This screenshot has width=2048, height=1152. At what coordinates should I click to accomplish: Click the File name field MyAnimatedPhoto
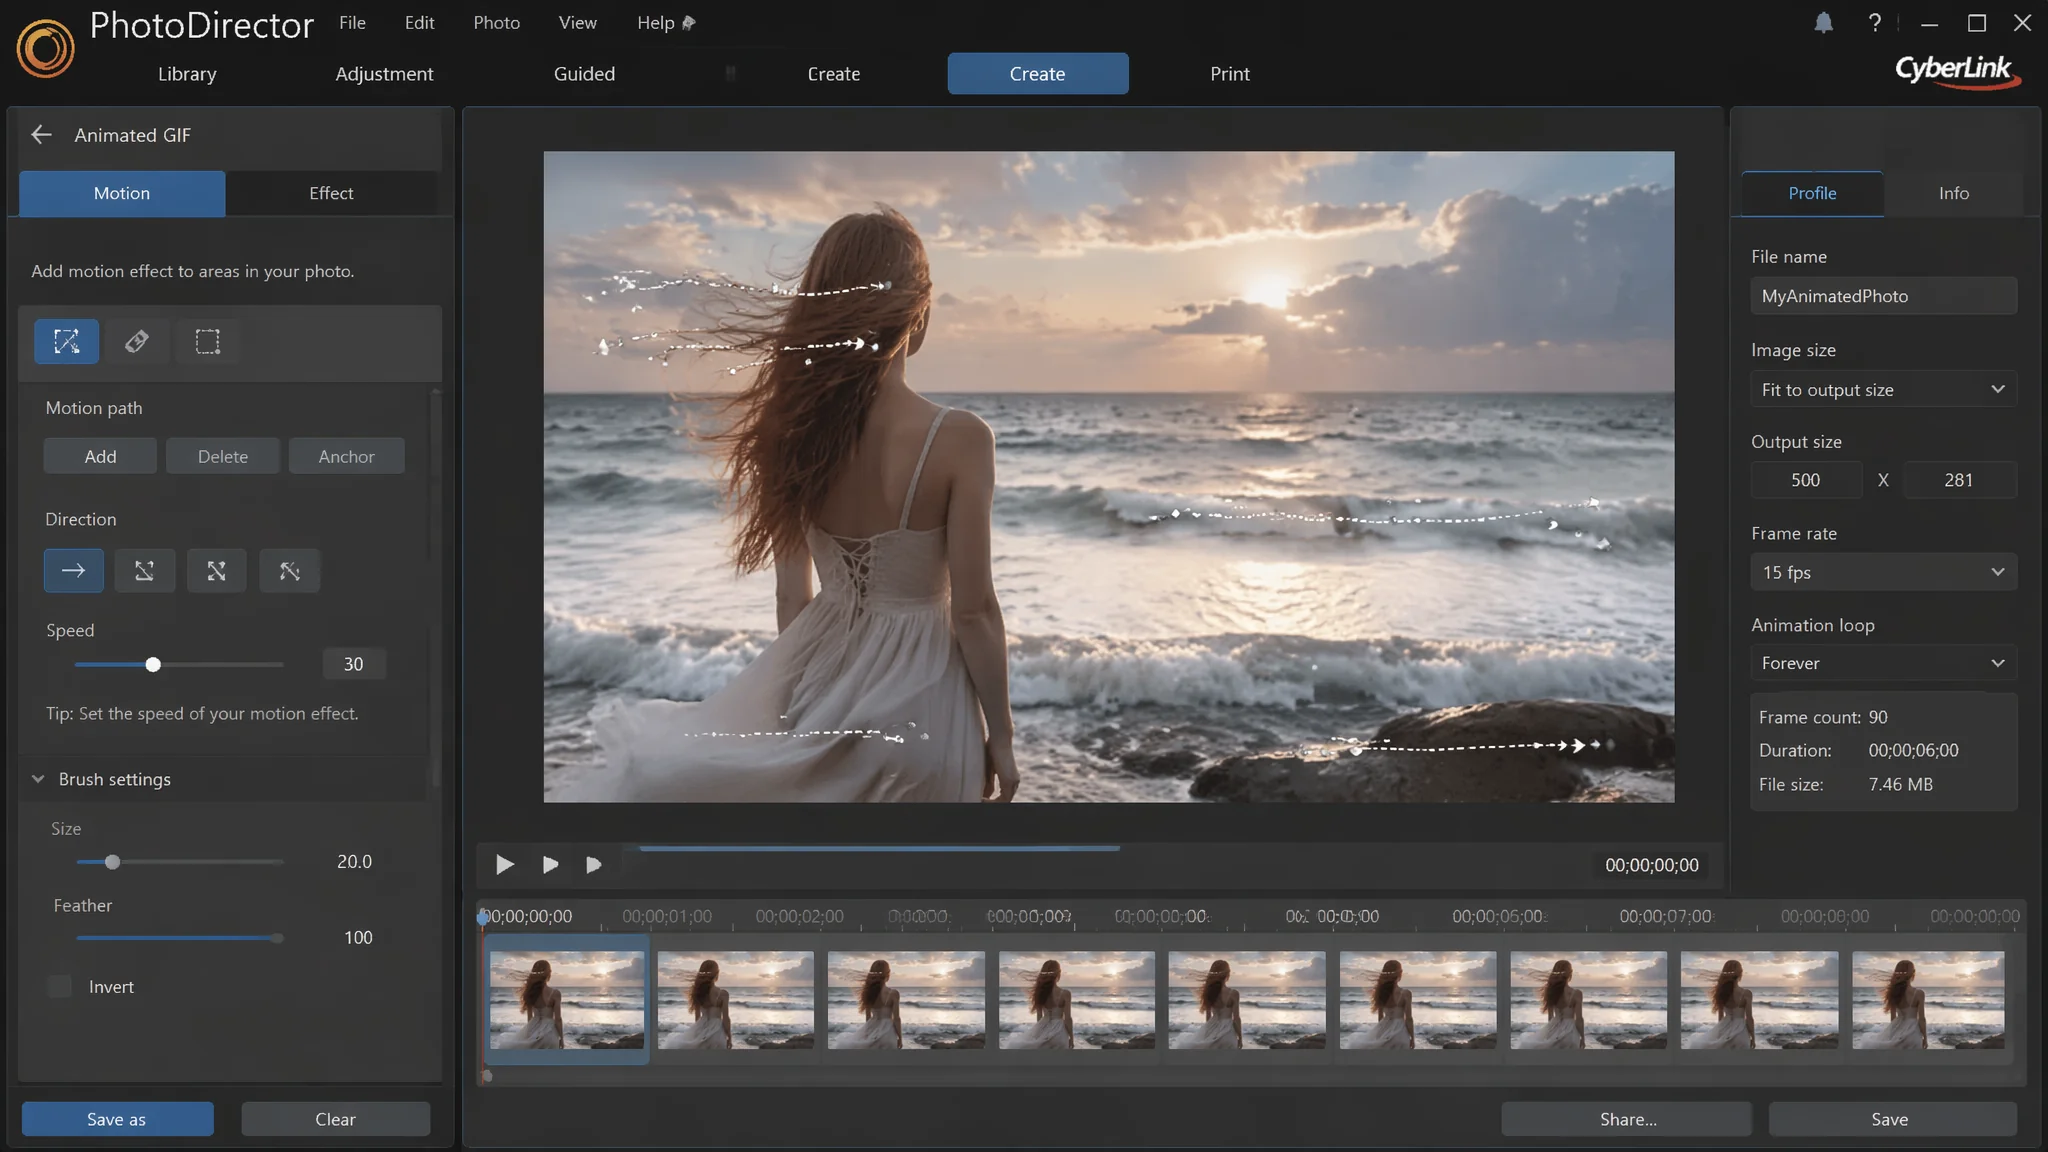tap(1883, 296)
